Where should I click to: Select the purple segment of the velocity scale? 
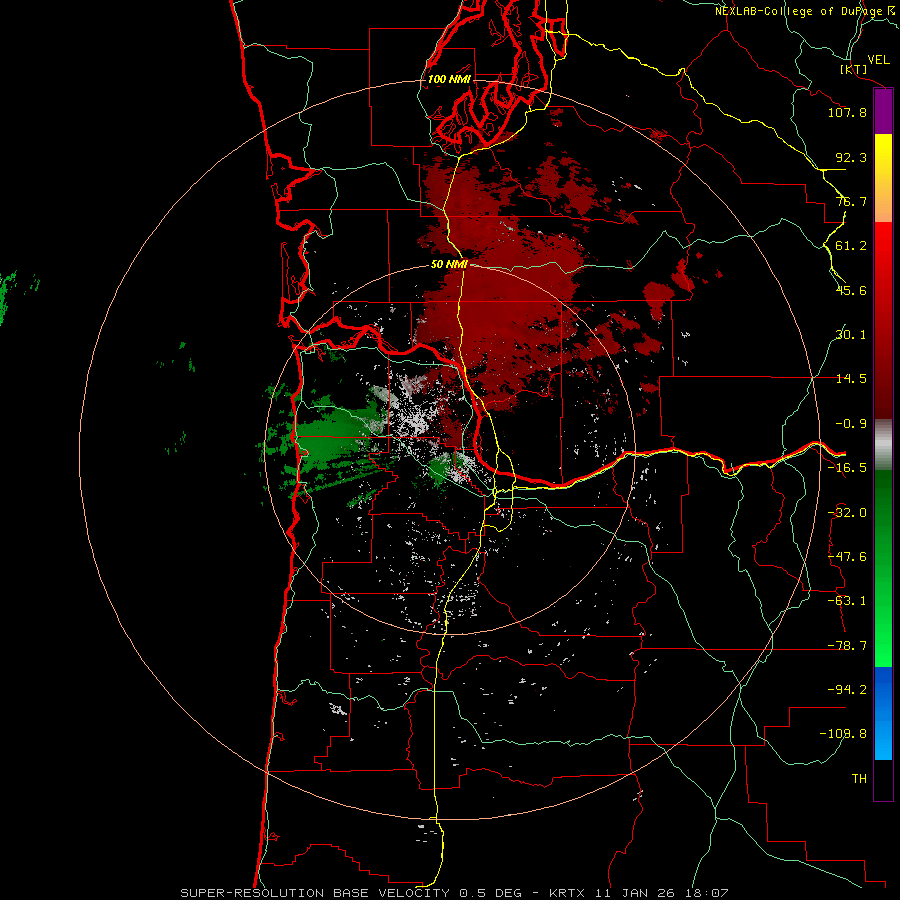pos(883,111)
